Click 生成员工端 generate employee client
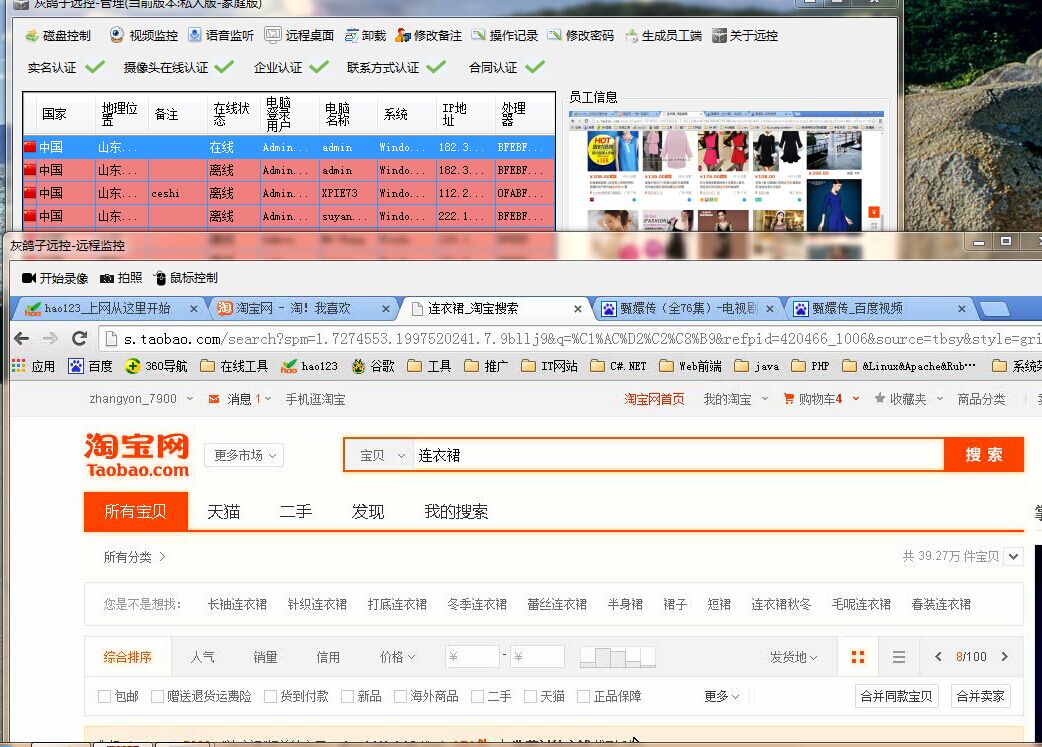This screenshot has width=1042, height=747. [663, 35]
